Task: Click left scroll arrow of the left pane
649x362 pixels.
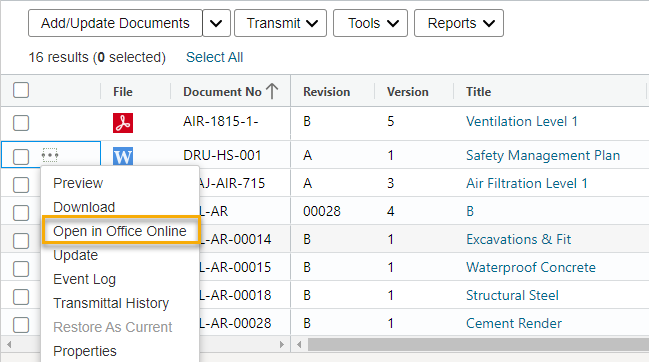Action: [9, 344]
